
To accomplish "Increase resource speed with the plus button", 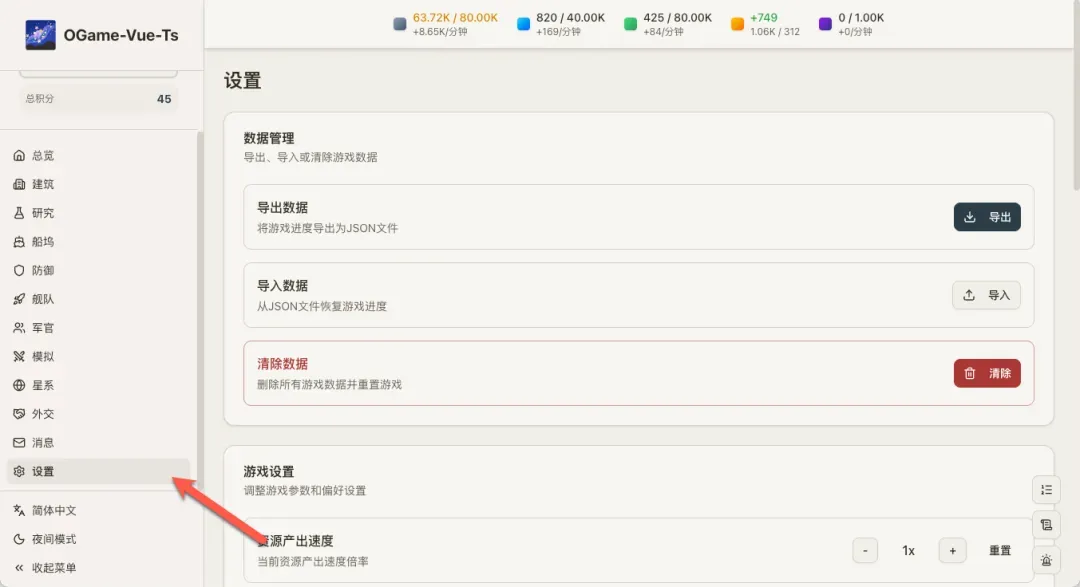I will click(x=952, y=551).
